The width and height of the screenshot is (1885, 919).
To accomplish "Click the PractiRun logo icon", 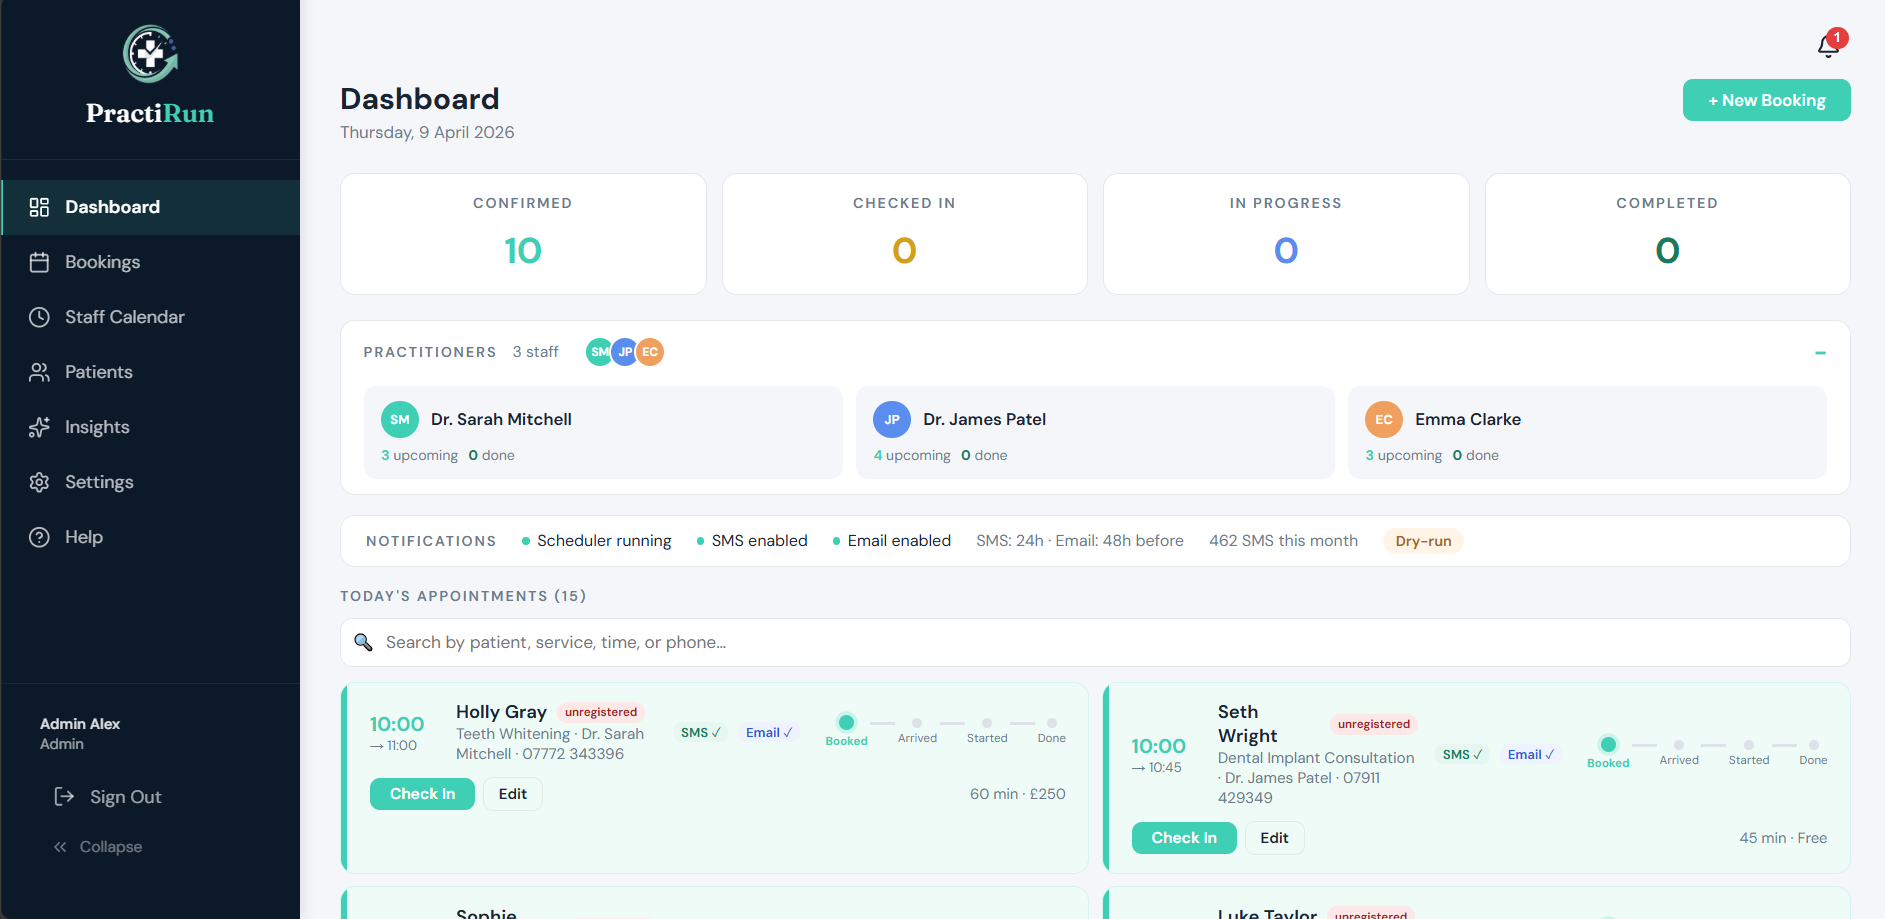I will coord(150,54).
